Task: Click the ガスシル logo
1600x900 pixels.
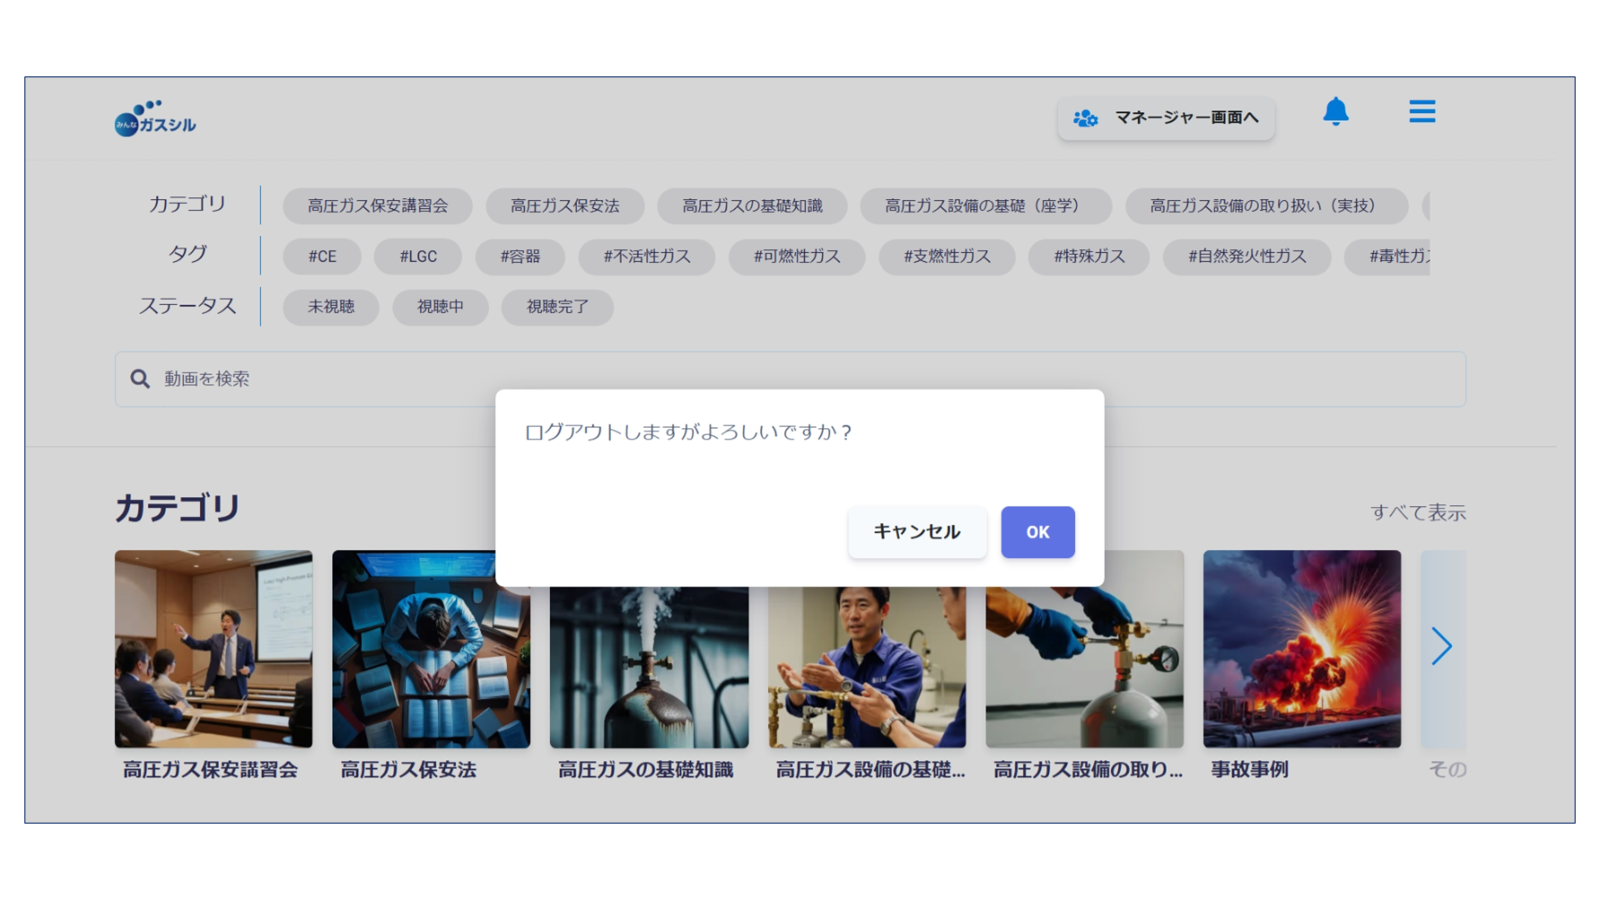Action: click(x=155, y=118)
